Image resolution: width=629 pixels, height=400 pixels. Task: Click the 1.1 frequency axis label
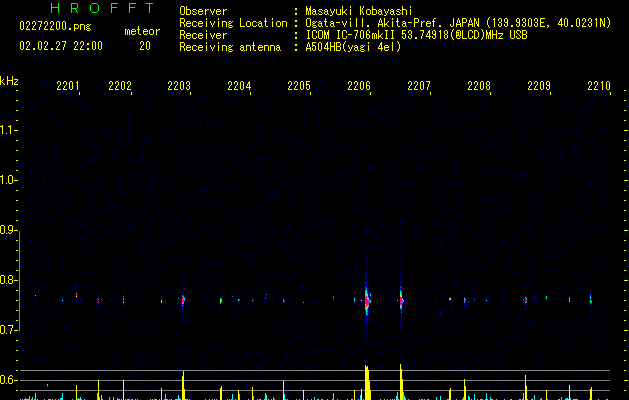click(x=8, y=130)
